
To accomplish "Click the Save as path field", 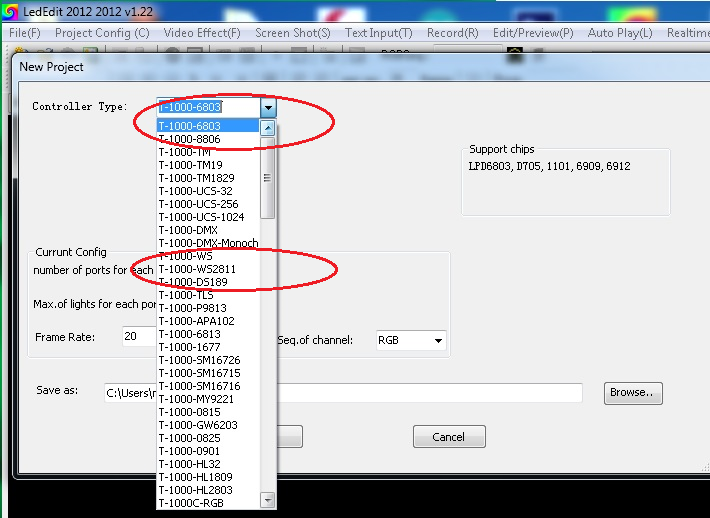I will coord(343,393).
